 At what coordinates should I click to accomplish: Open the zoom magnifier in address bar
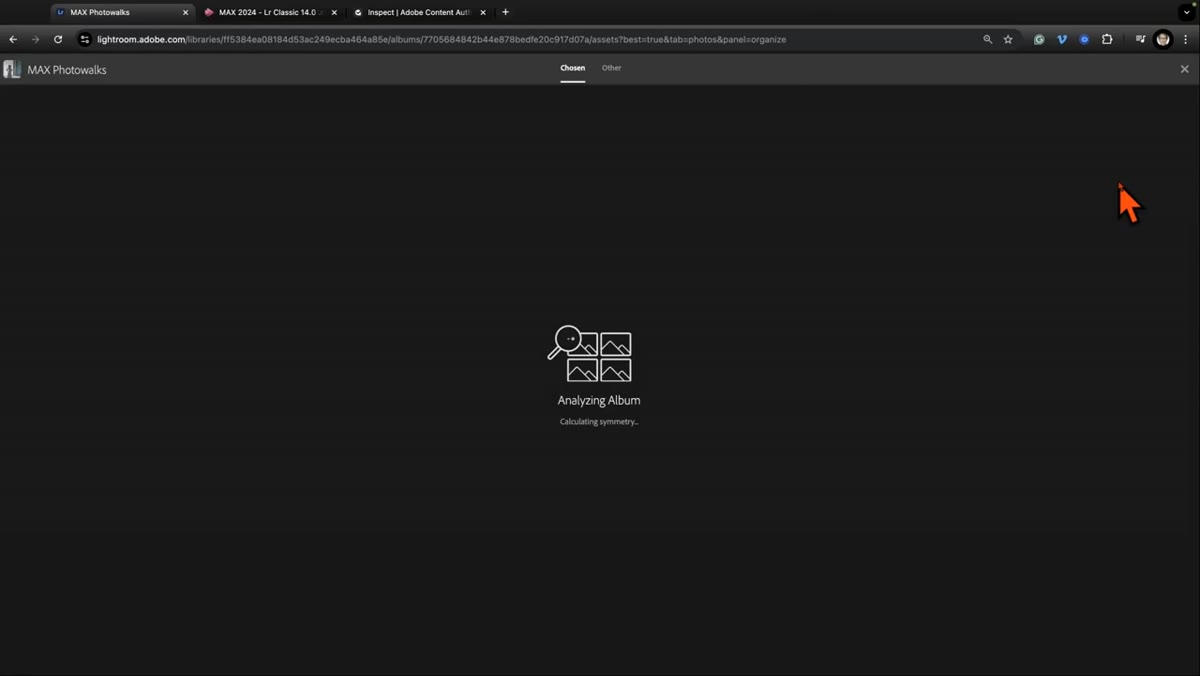click(x=988, y=39)
